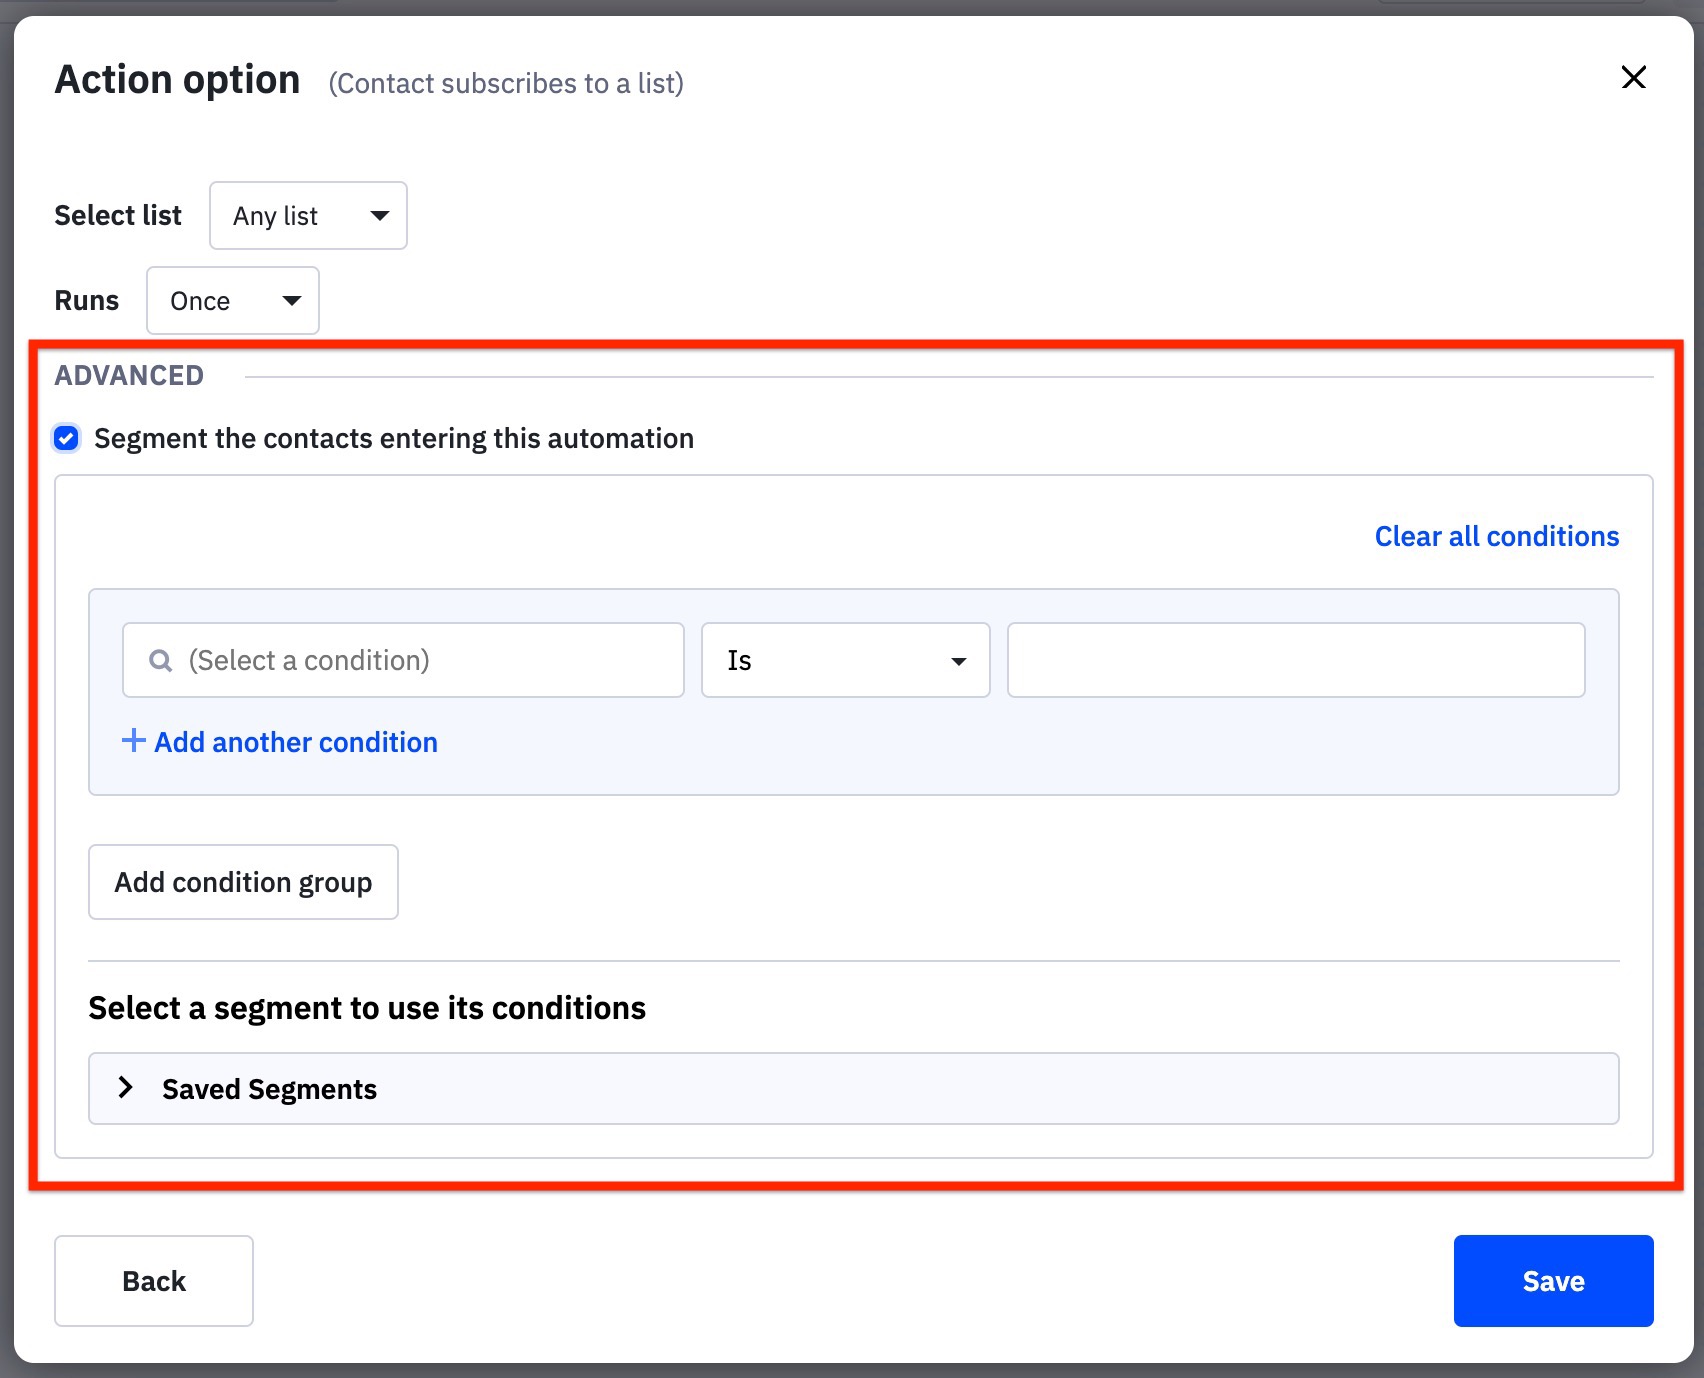Open the Runs dropdown showing Once
1704x1378 pixels.
[x=232, y=301]
